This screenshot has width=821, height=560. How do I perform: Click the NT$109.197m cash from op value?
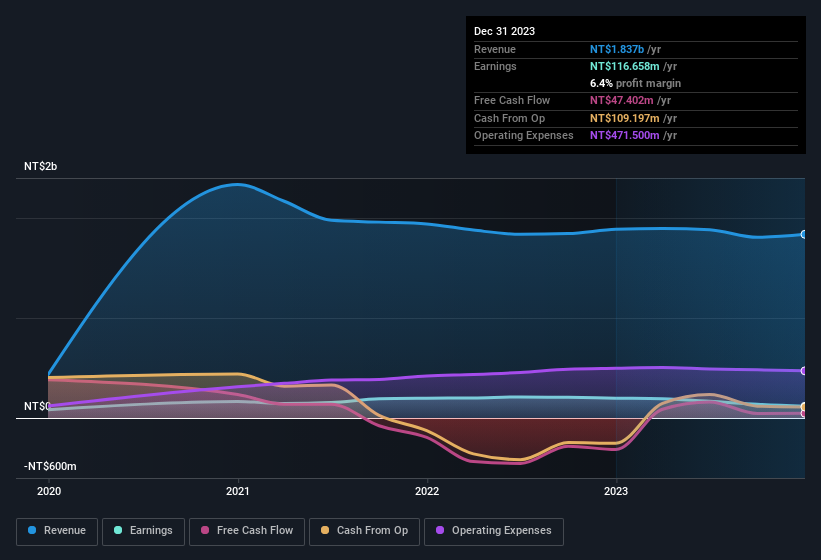pos(625,118)
